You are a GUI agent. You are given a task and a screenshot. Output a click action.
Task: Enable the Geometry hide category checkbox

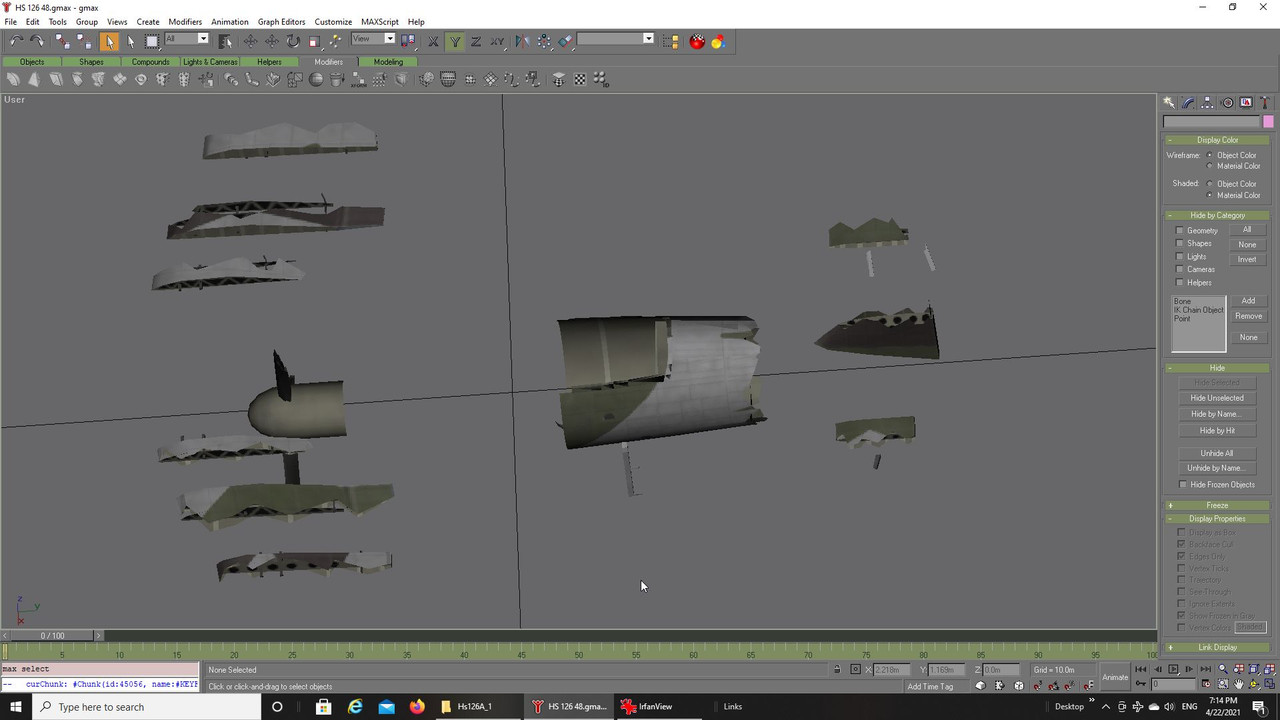1180,231
